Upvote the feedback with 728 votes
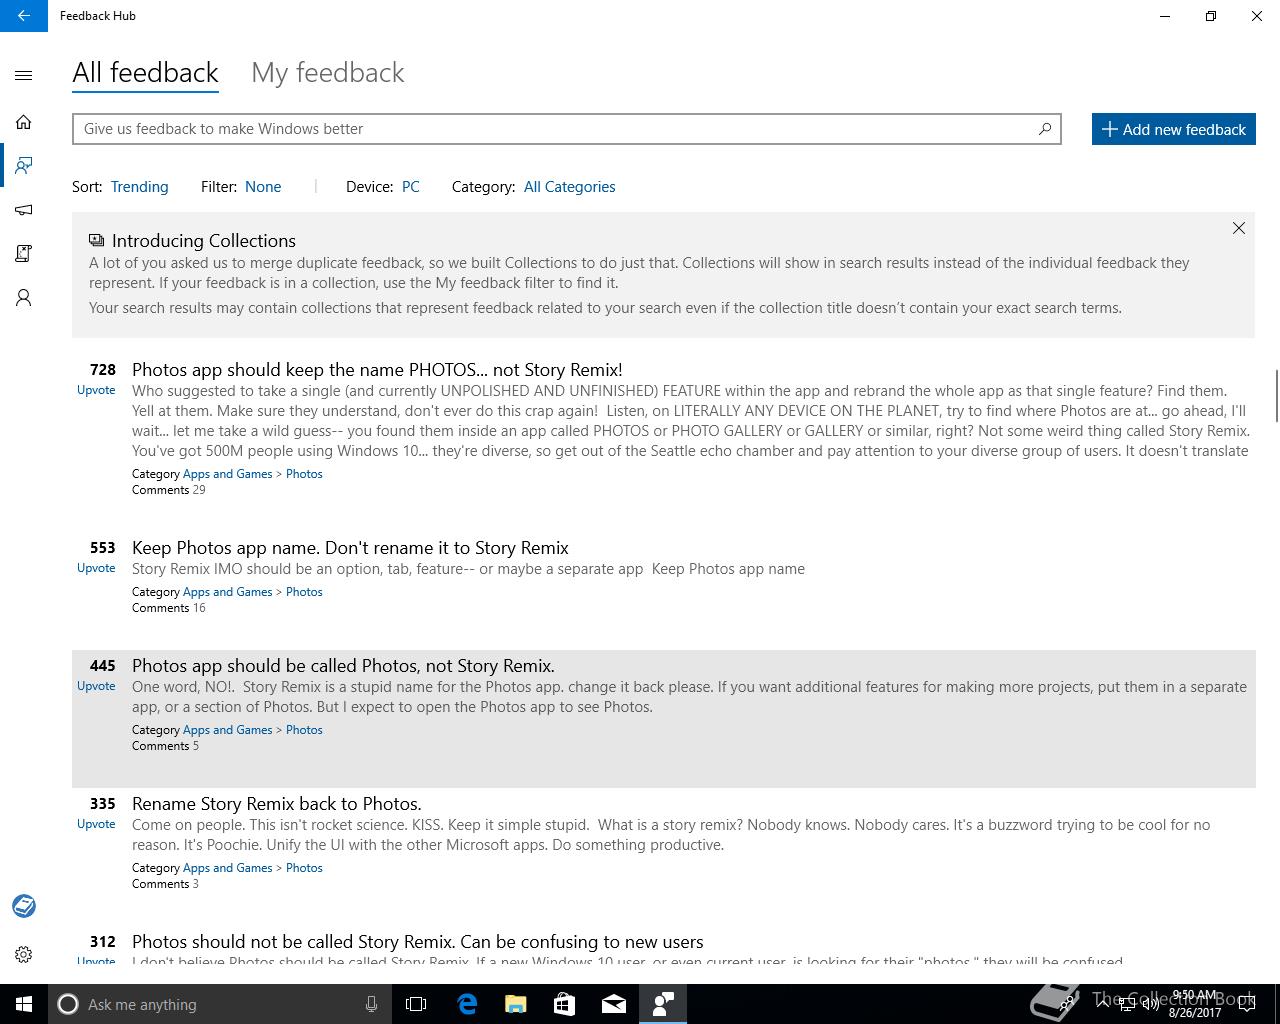This screenshot has height=1024, width=1280. 96,390
